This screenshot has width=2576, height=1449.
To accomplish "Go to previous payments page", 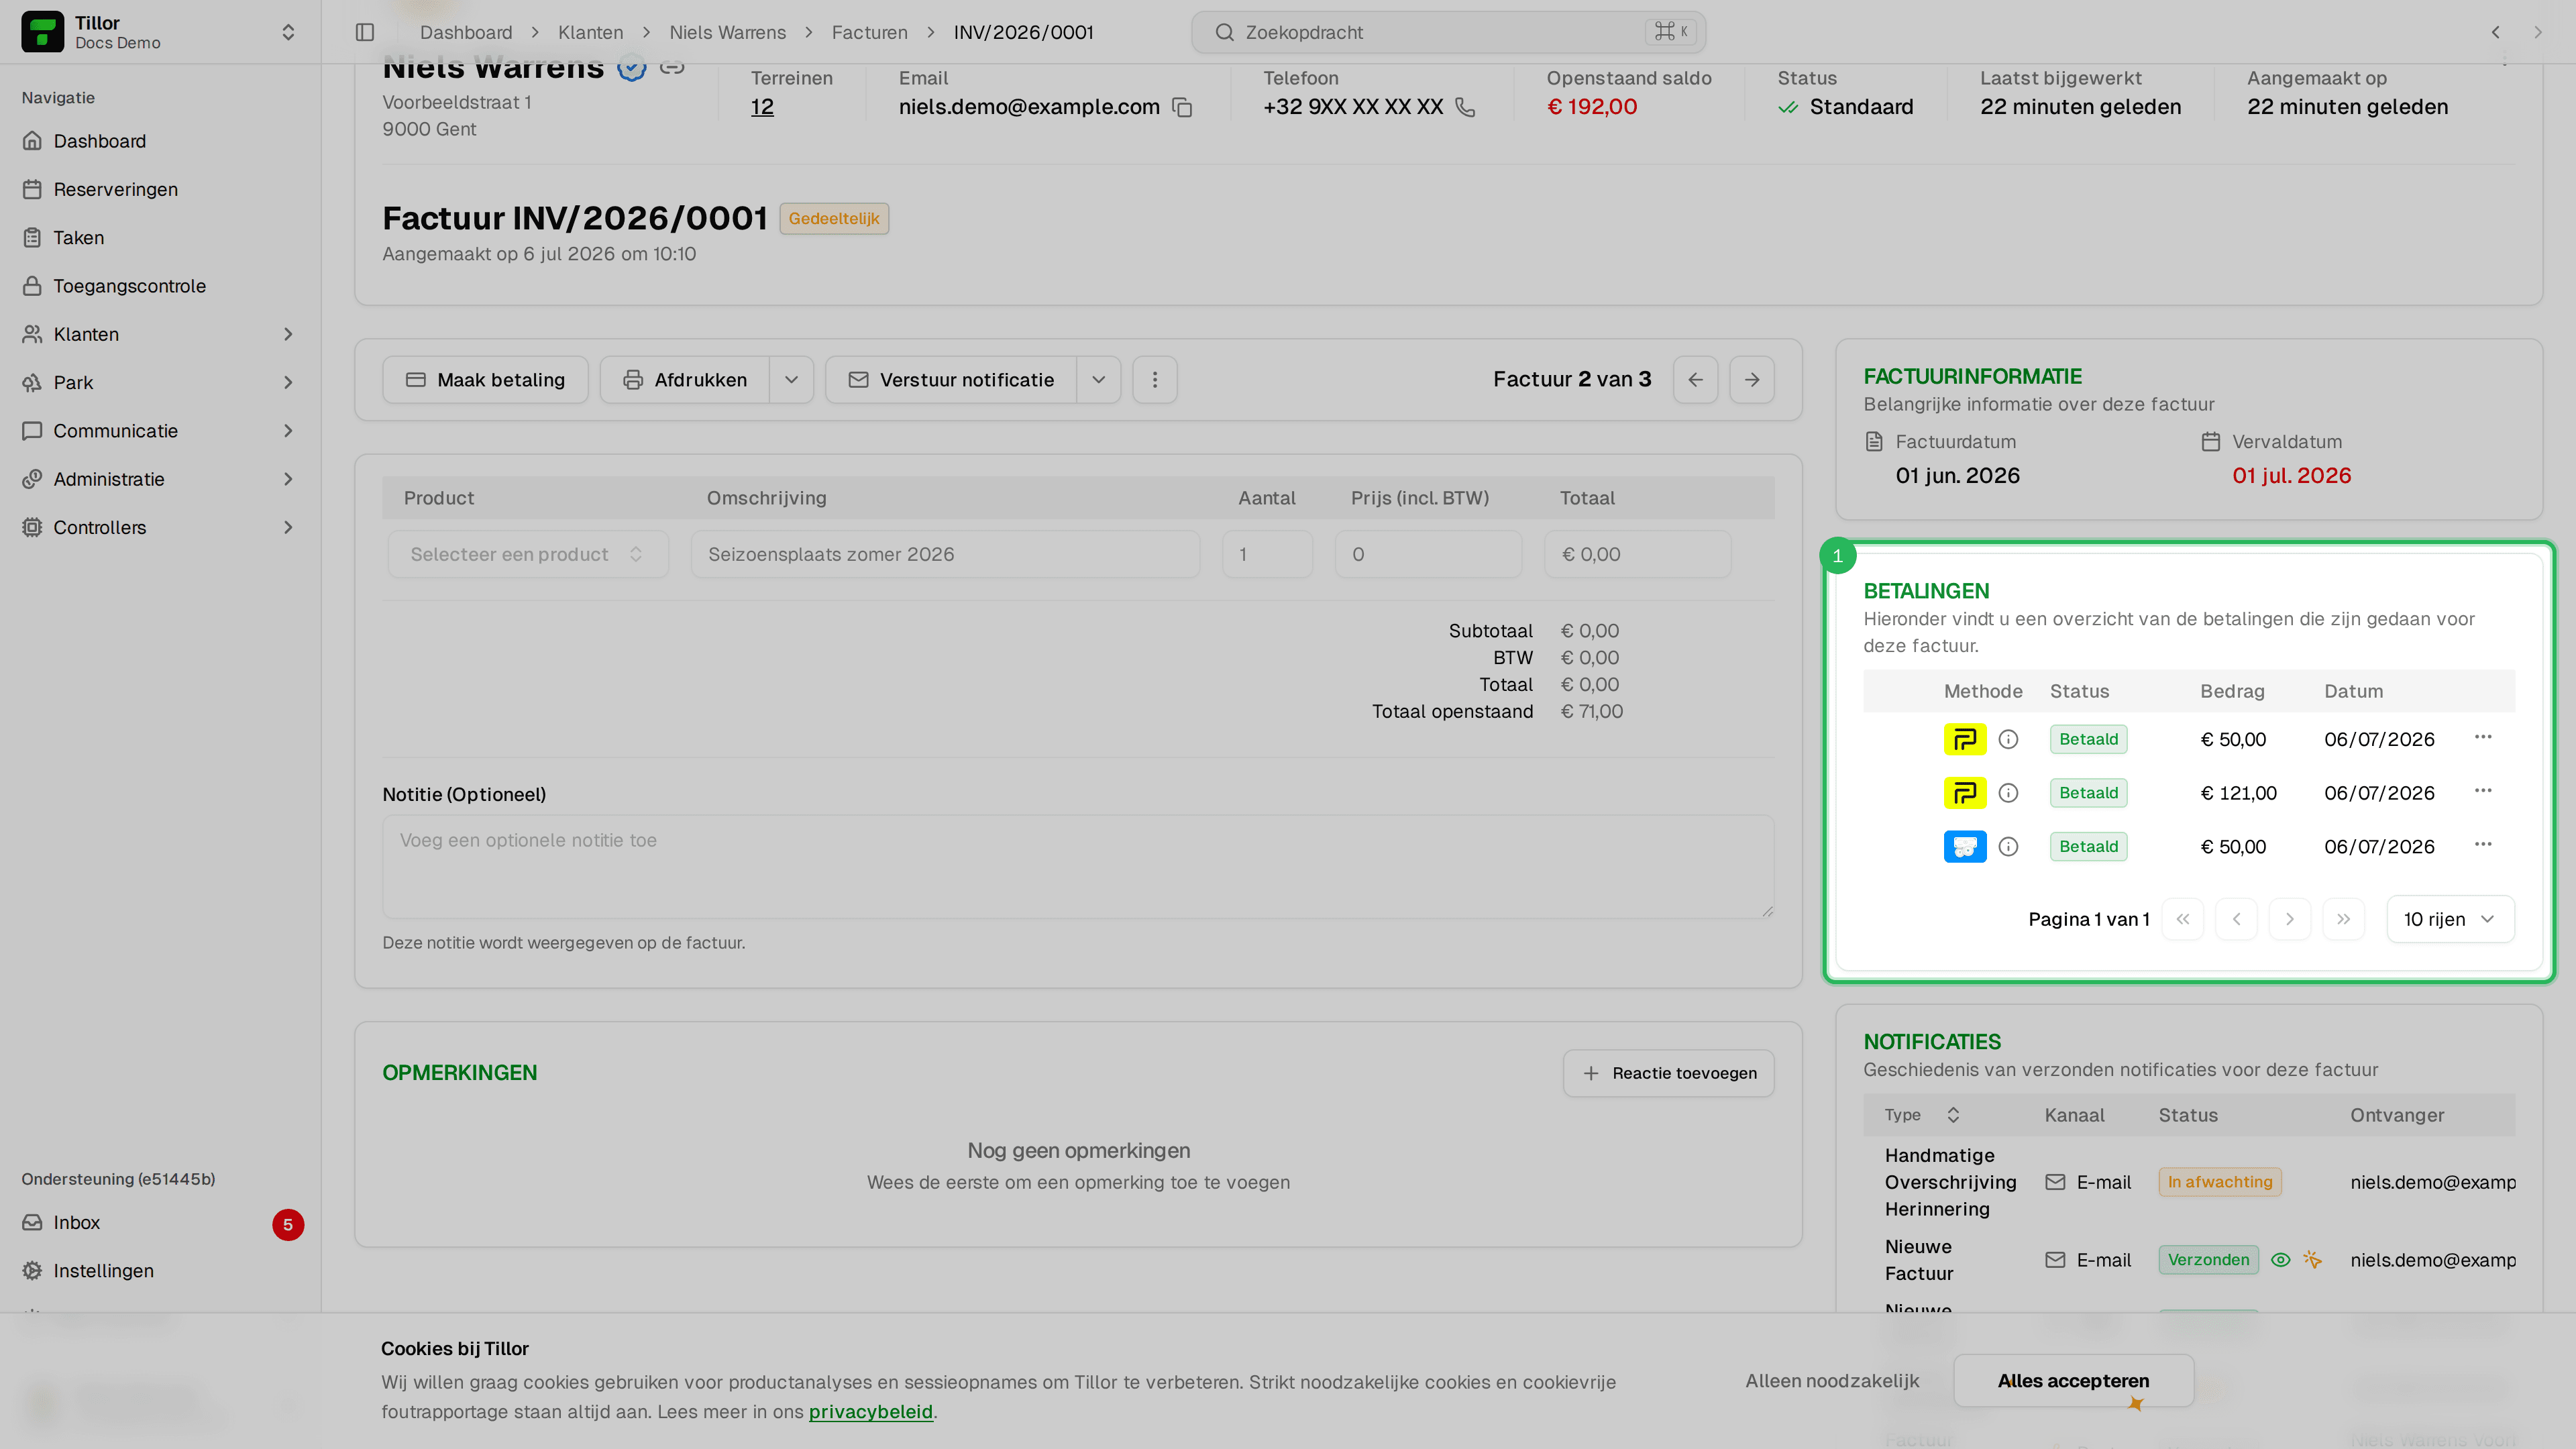I will point(2236,919).
